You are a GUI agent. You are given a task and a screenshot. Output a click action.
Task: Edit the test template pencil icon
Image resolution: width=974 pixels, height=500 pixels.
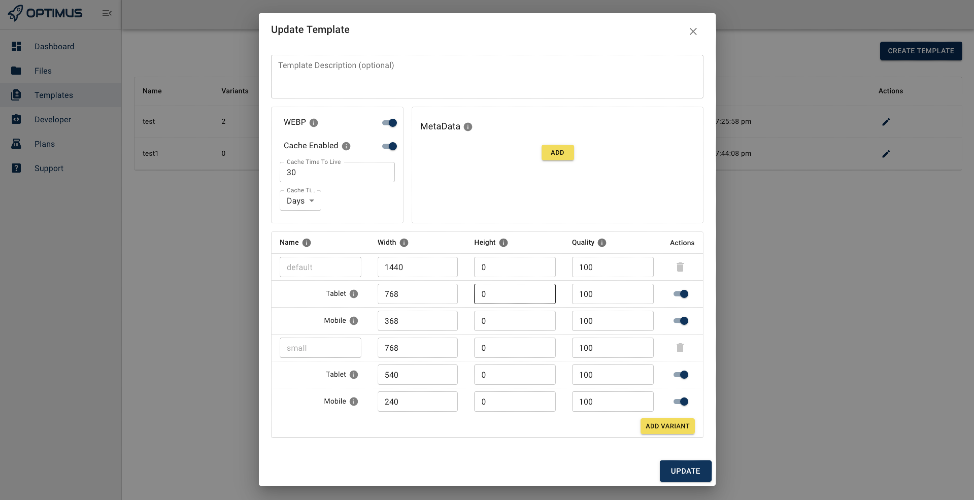click(886, 122)
